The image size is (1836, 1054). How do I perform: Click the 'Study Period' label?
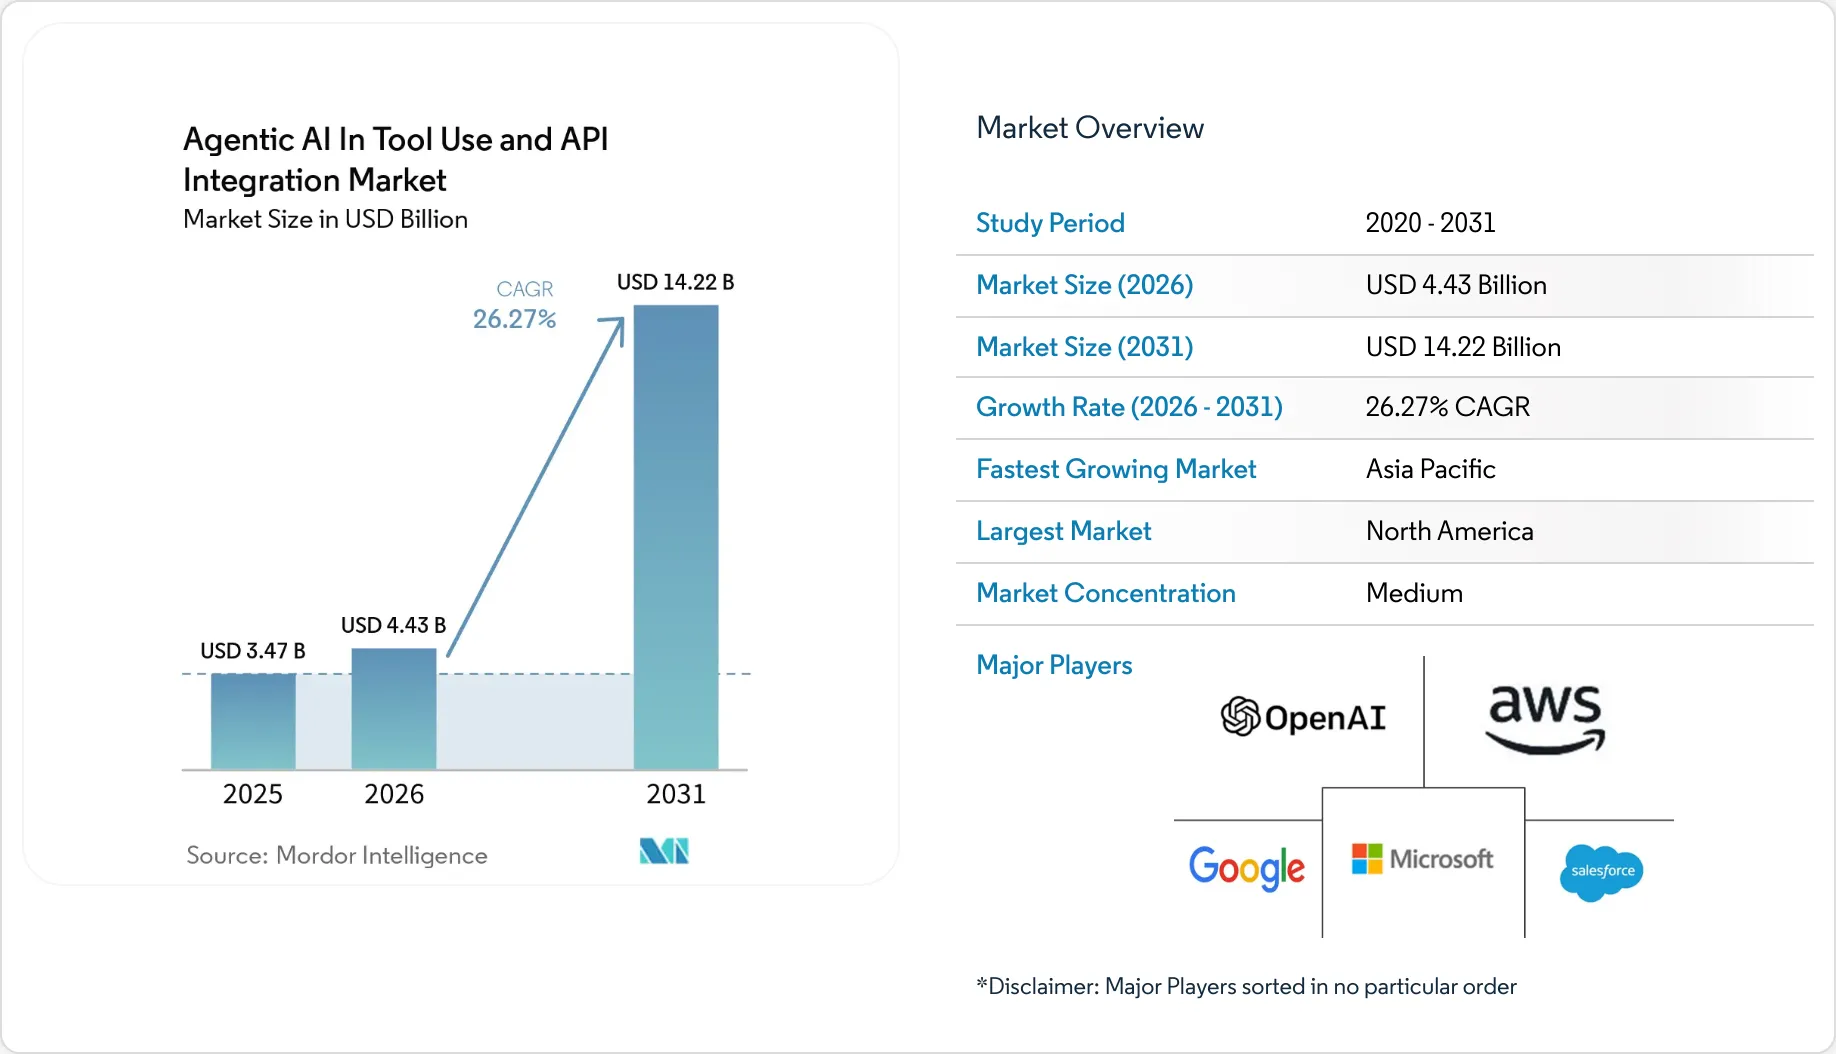(x=1050, y=223)
